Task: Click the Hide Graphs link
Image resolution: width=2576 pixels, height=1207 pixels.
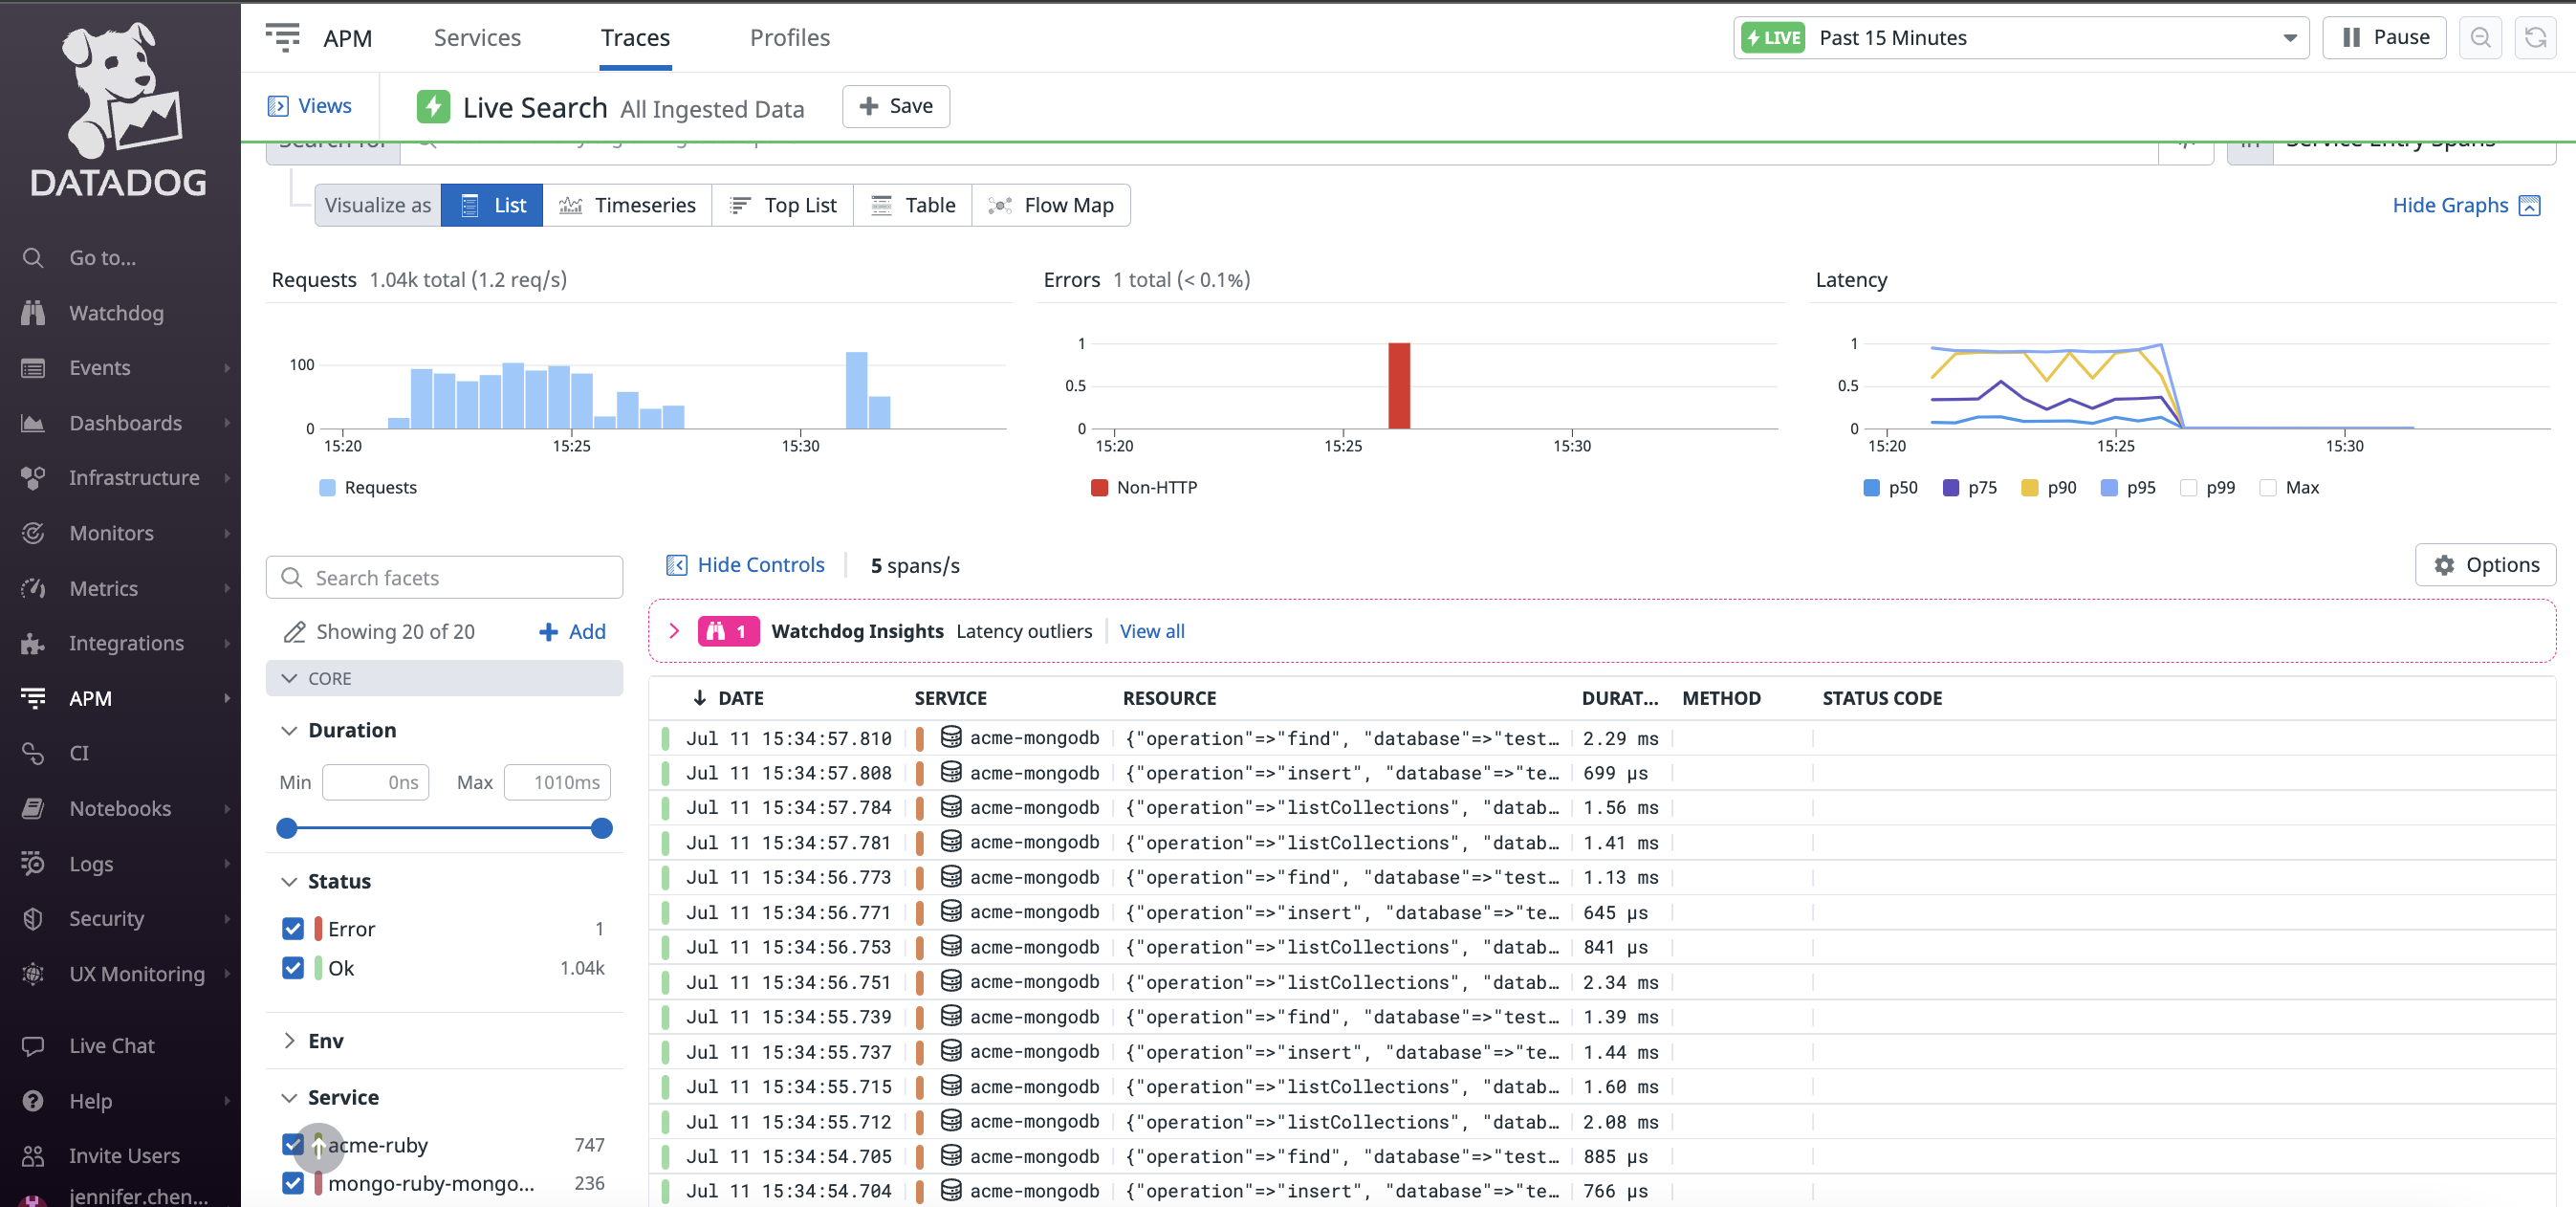Action: (x=2449, y=205)
